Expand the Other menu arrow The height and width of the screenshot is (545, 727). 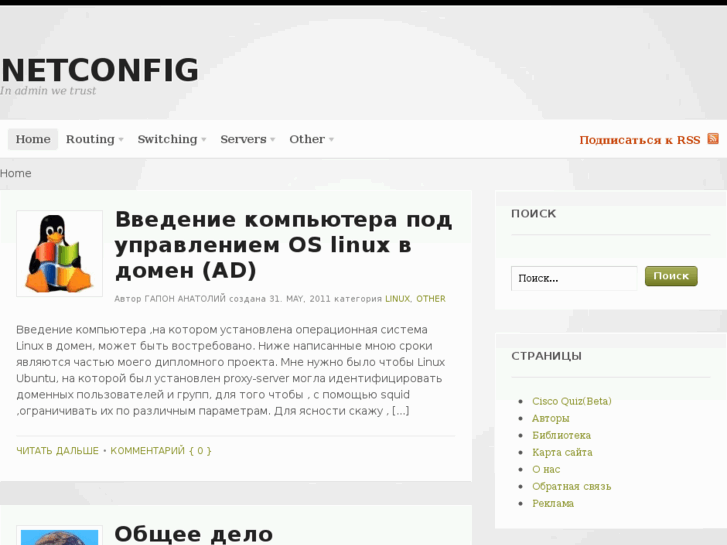pyautogui.click(x=331, y=139)
